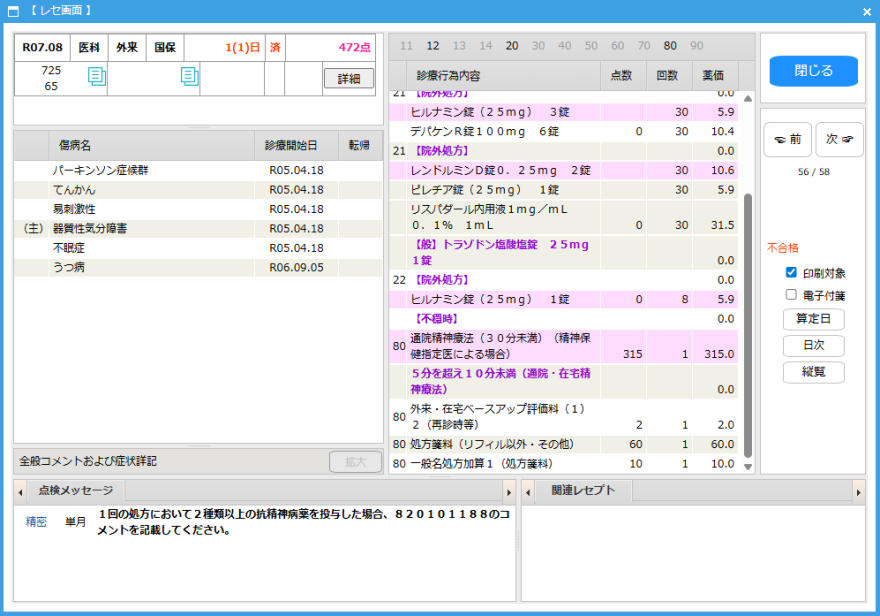This screenshot has height=616, width=880.
Task: Click scroll-down arrow of treatment list
Action: [x=747, y=467]
